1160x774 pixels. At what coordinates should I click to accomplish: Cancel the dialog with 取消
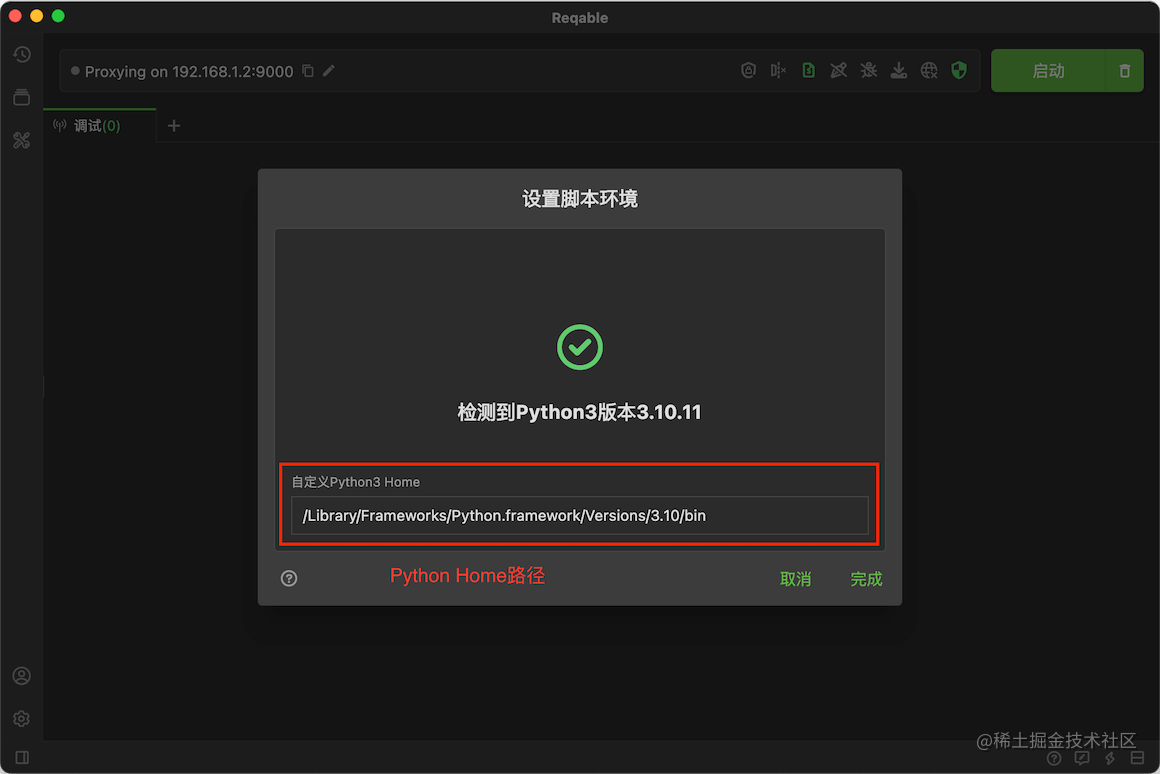(795, 578)
